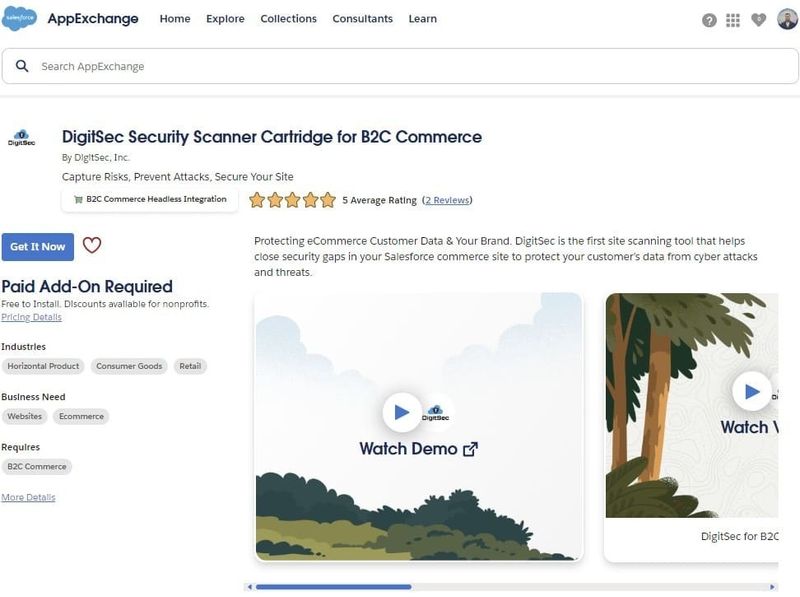Open the help question mark icon
This screenshot has height=597, width=800.
(x=709, y=20)
